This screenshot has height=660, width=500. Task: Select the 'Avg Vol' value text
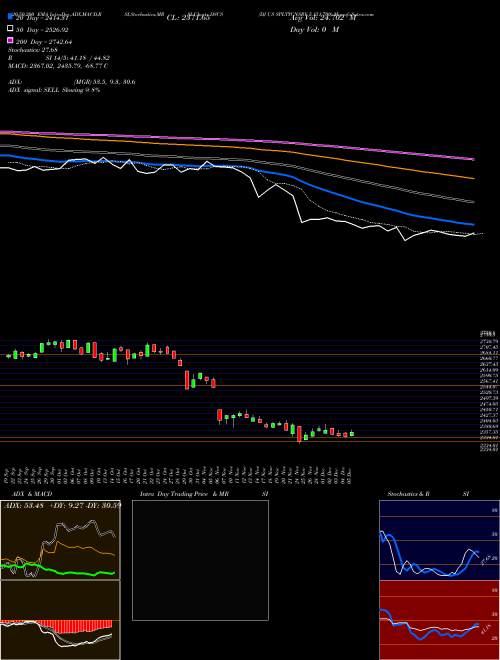coord(323,18)
